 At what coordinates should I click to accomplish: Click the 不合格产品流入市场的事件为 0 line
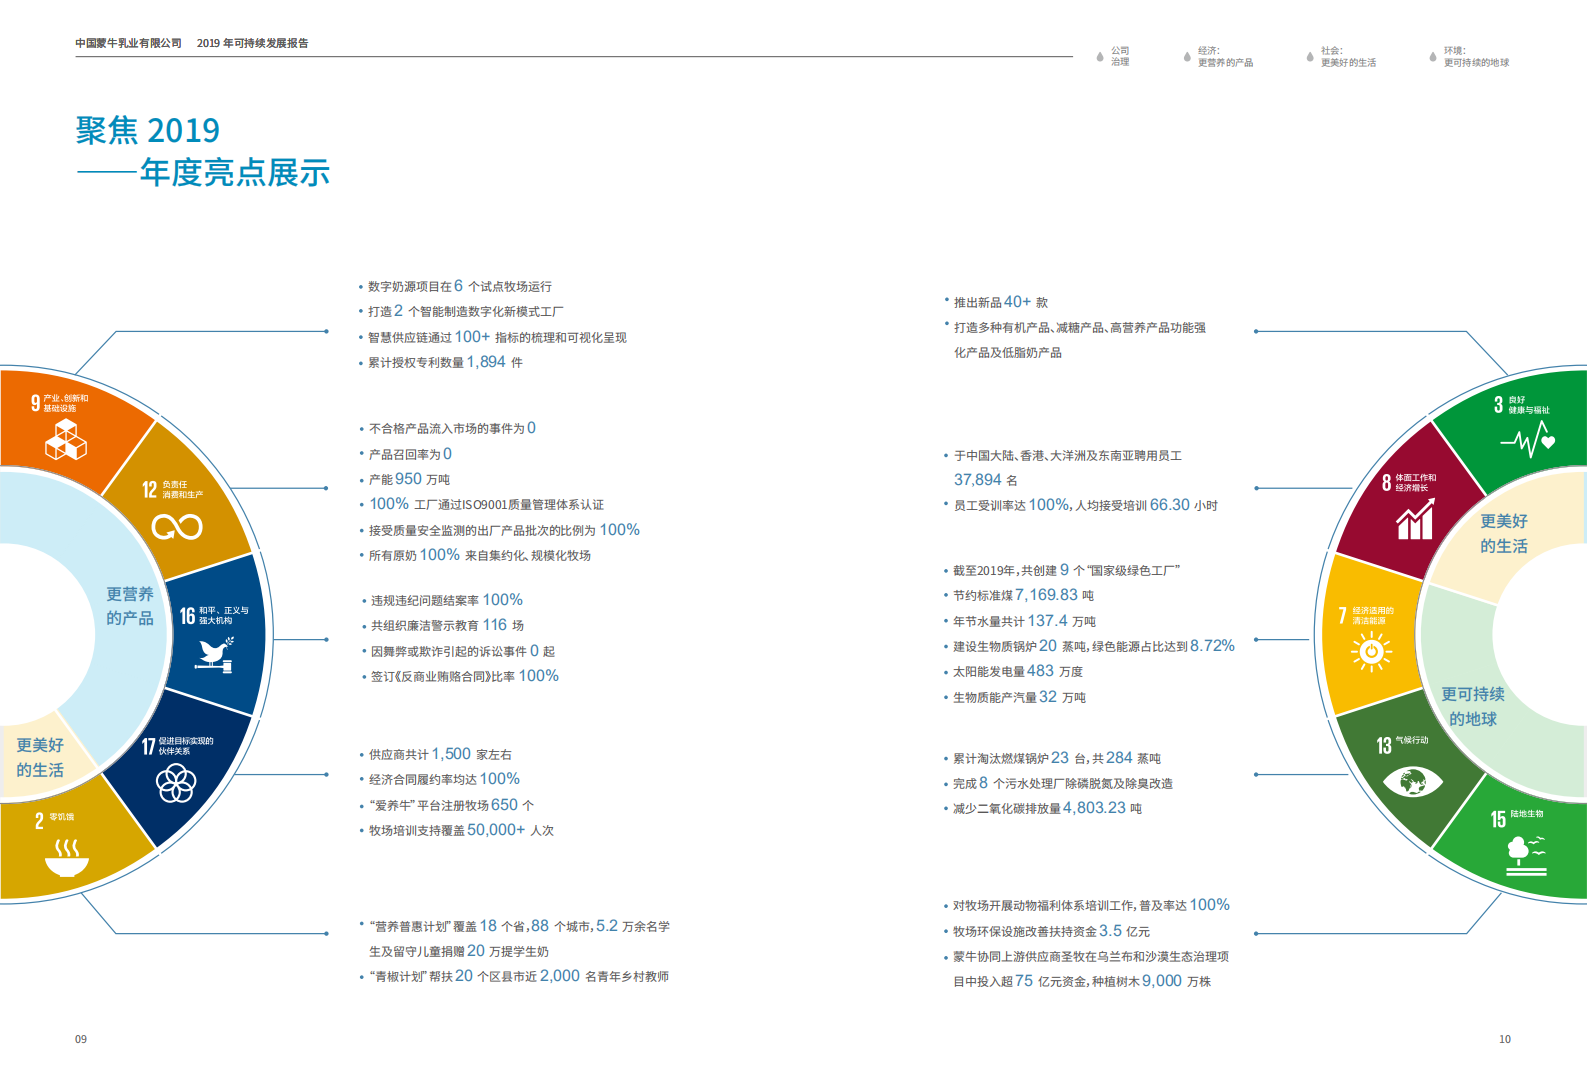point(452,428)
